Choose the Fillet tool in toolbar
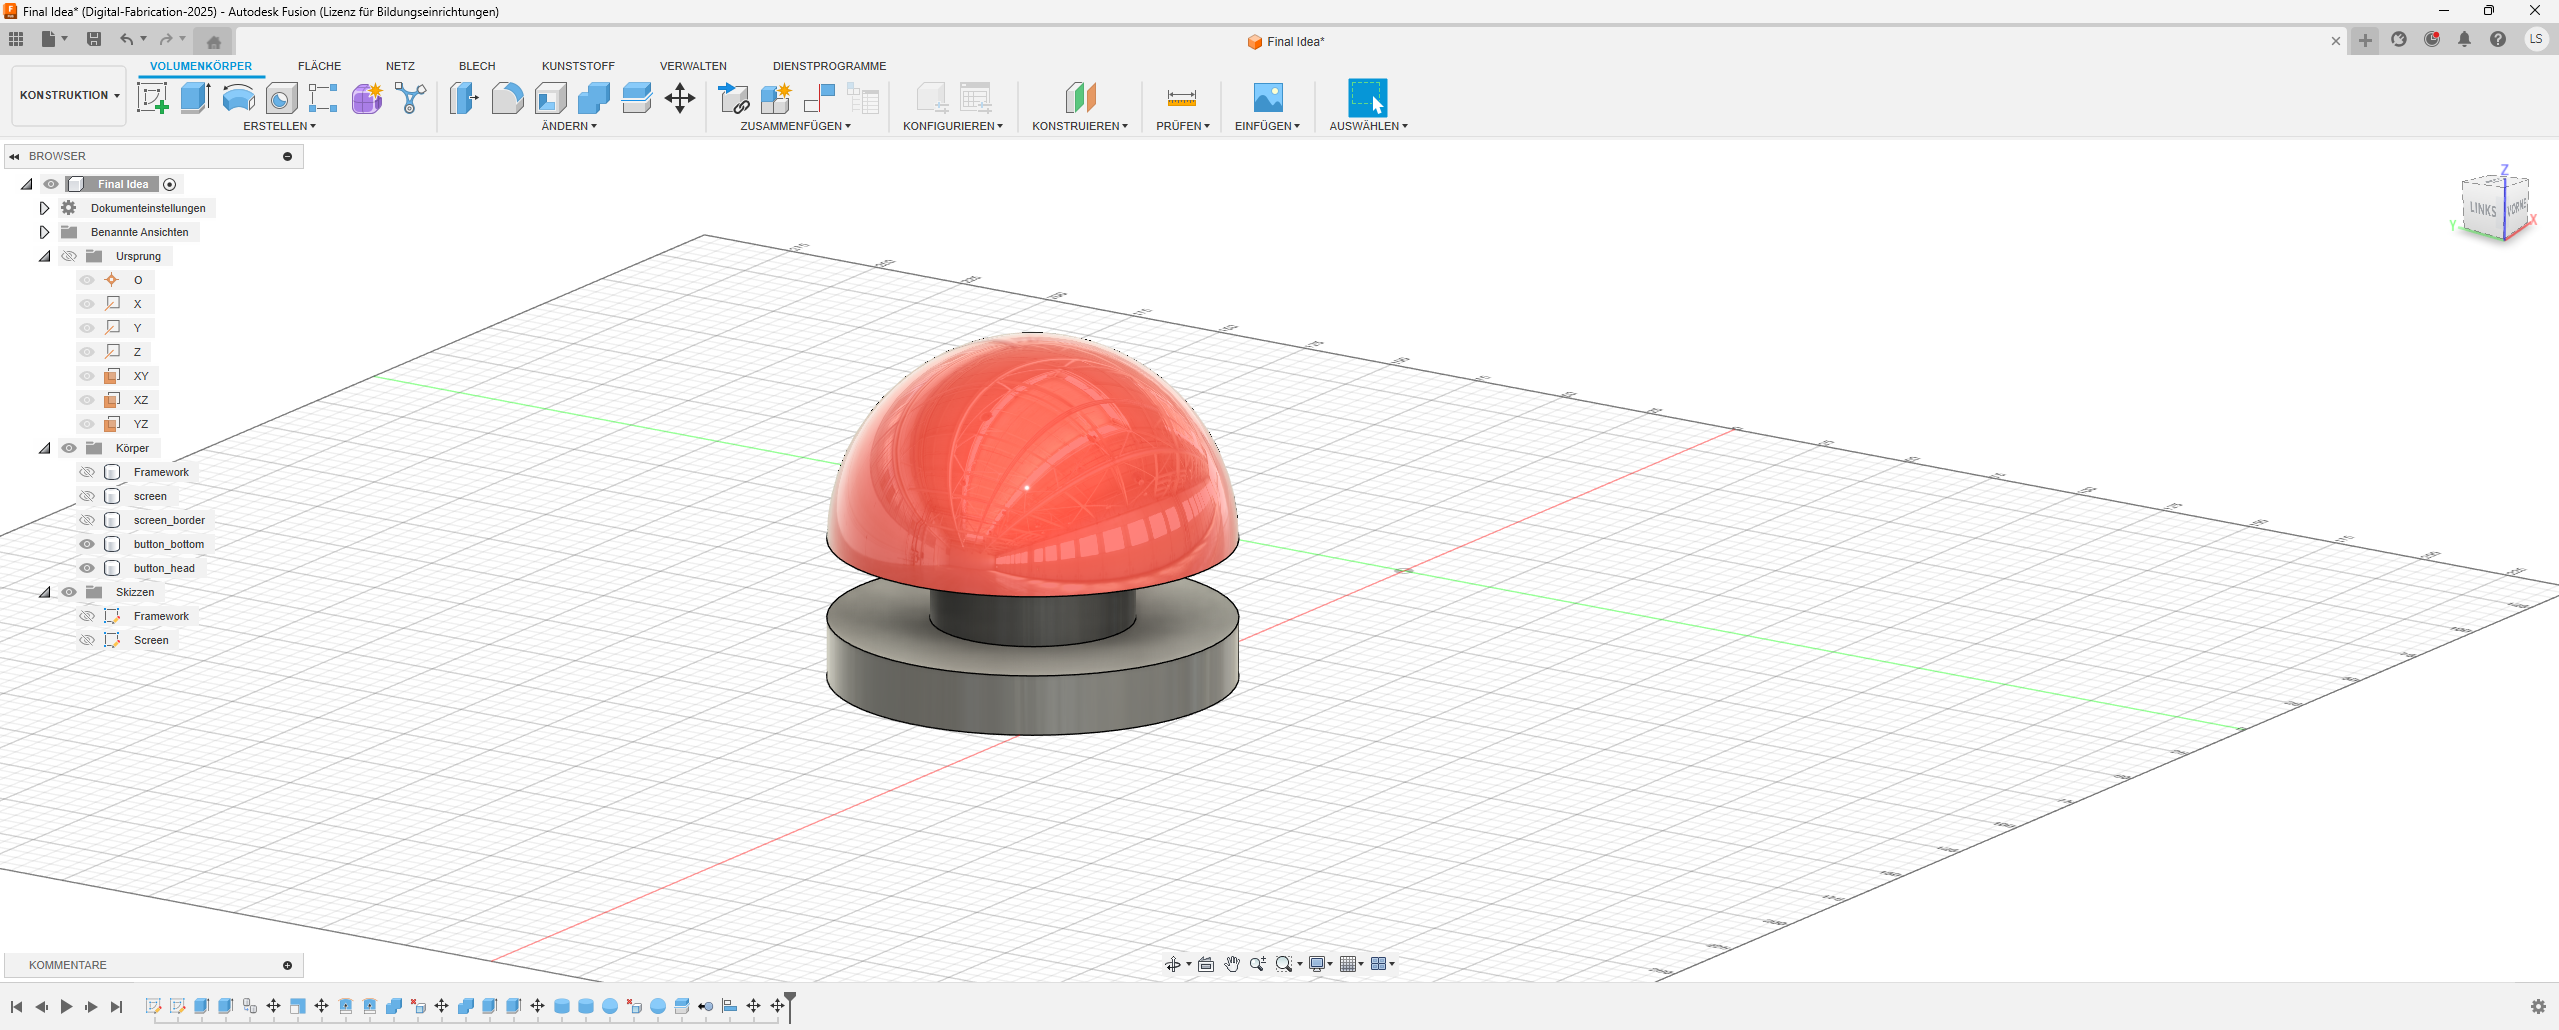 [507, 98]
